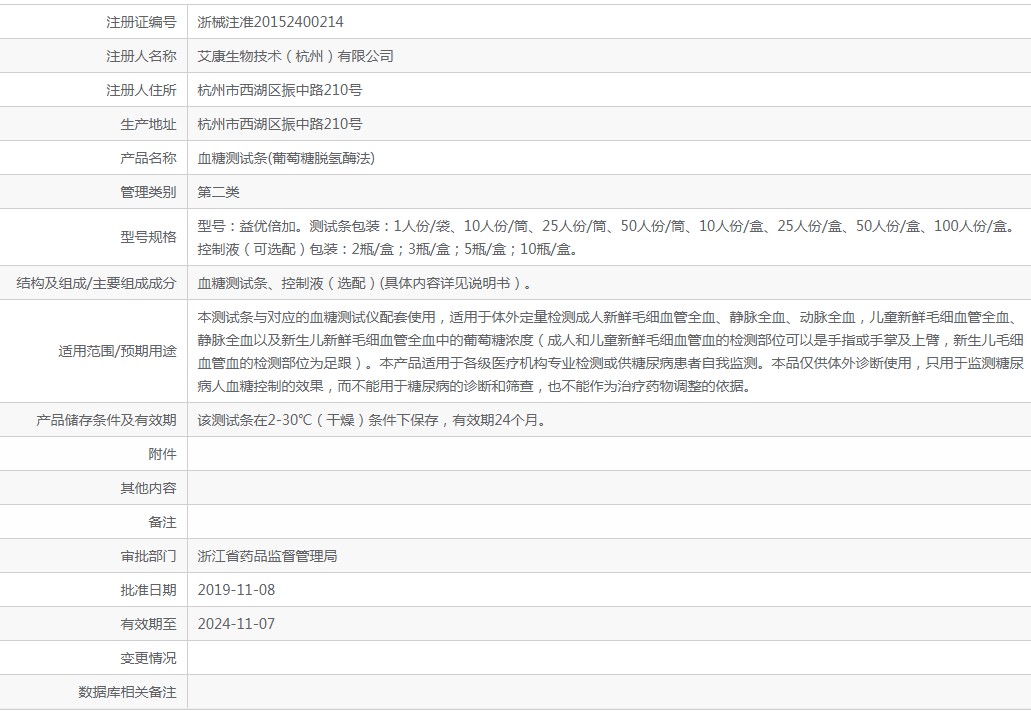This screenshot has width=1031, height=711.
Task: Click the 结构及组成/主要组成成分 label
Action: (97, 283)
